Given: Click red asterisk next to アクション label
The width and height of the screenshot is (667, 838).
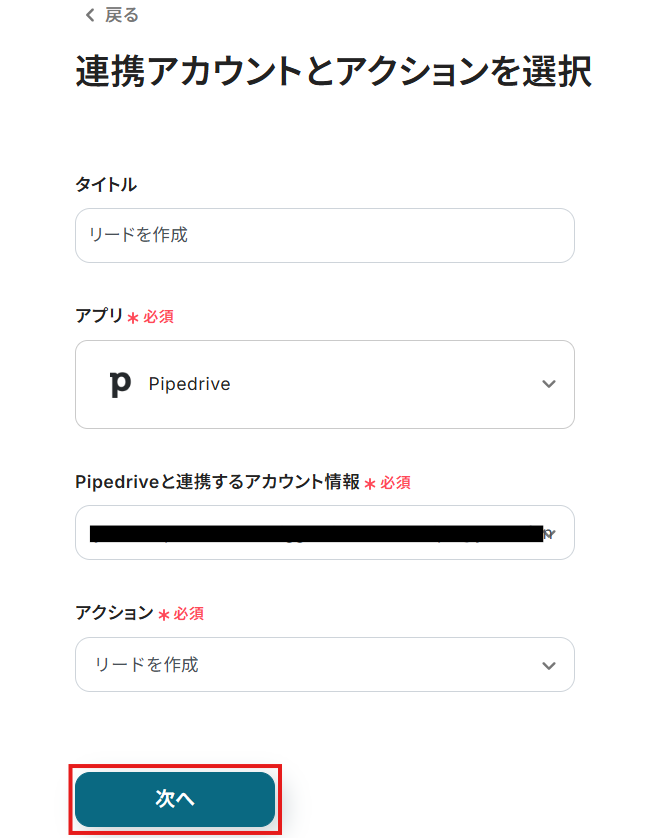Looking at the screenshot, I should 164,614.
